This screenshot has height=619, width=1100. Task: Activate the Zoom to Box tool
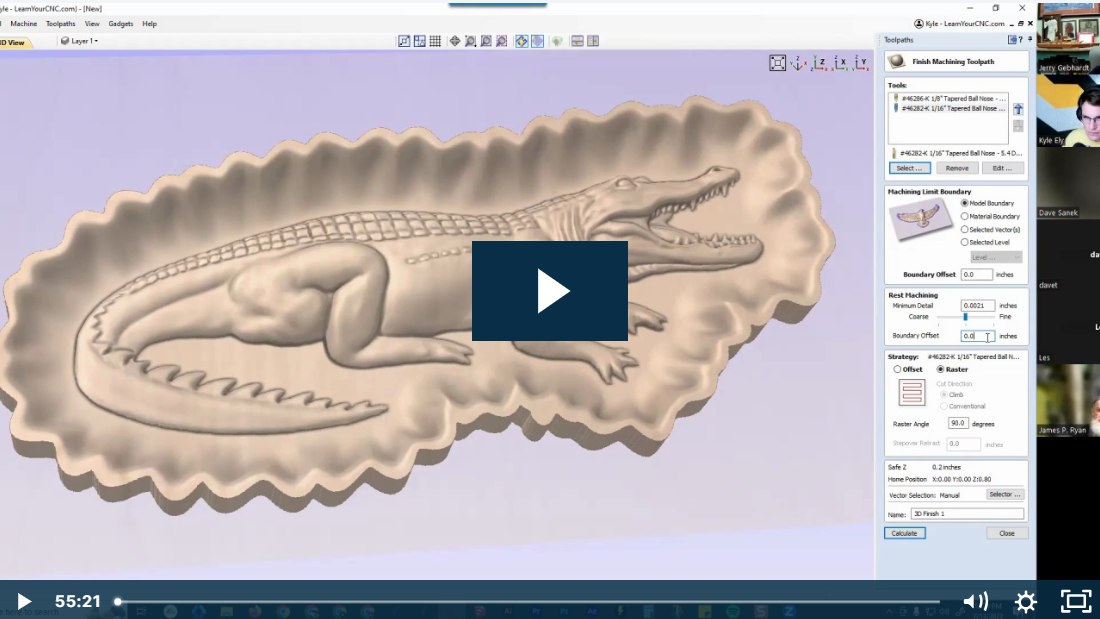485,41
